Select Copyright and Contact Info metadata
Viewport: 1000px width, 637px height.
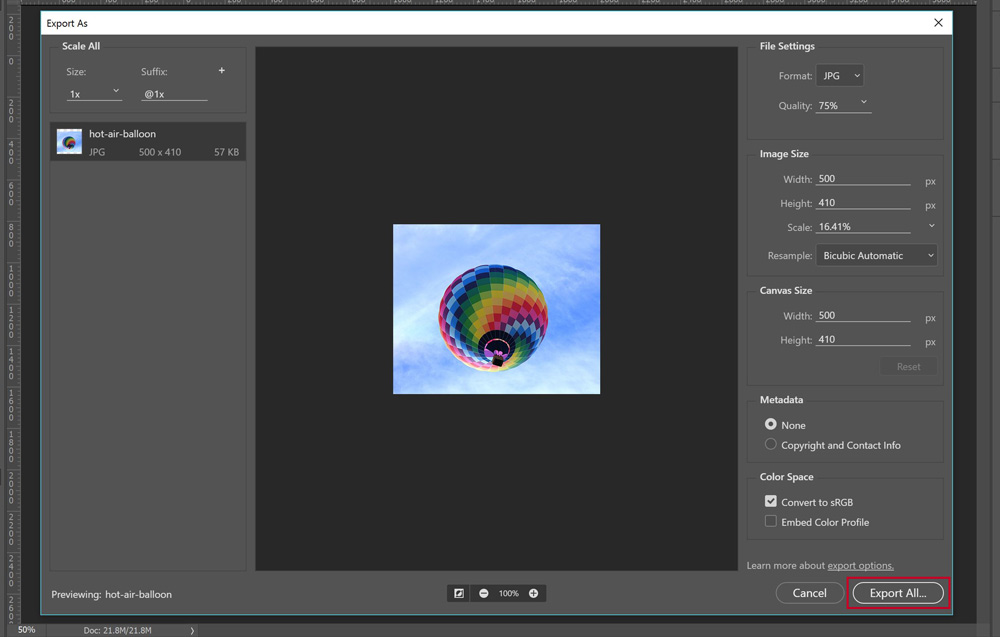tap(770, 444)
